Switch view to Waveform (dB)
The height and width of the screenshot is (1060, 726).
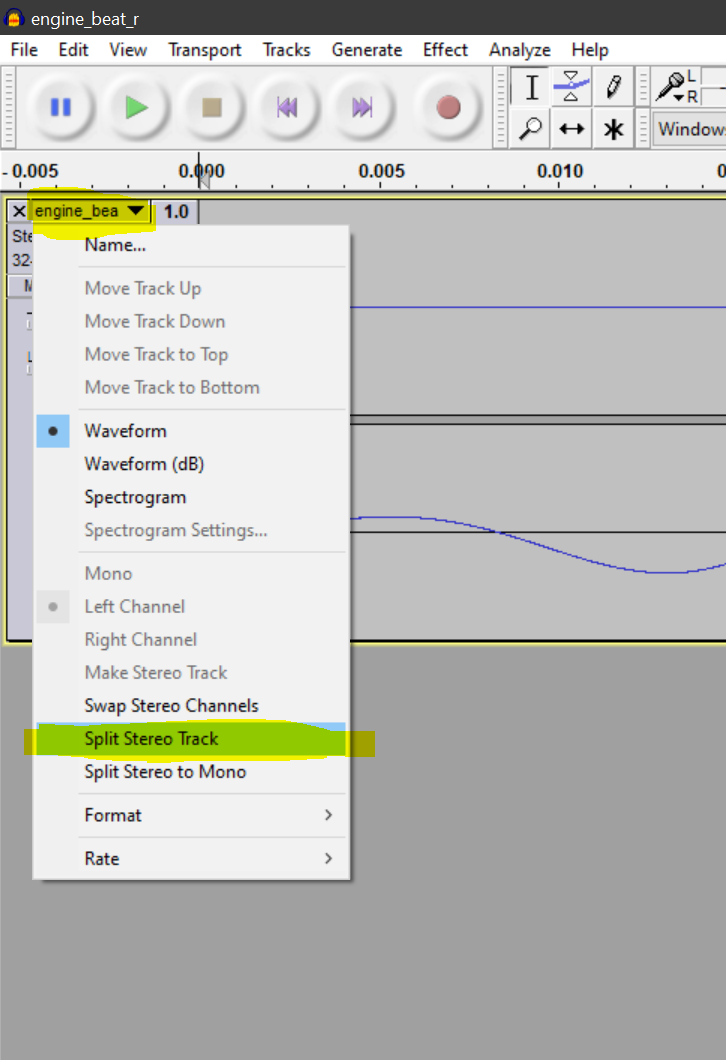(x=191, y=464)
